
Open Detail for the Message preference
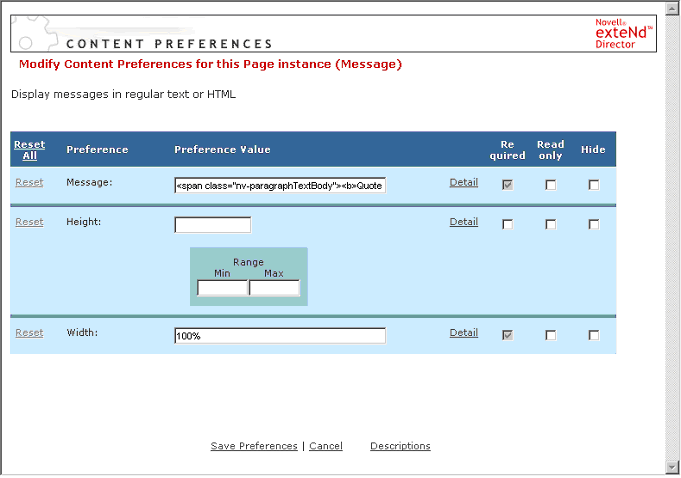coord(464,182)
